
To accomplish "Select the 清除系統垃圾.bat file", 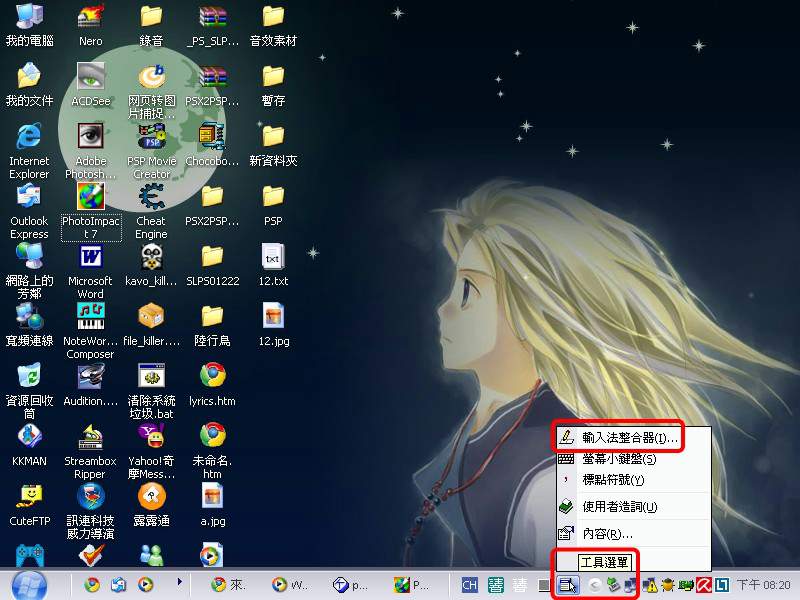I will [x=151, y=392].
